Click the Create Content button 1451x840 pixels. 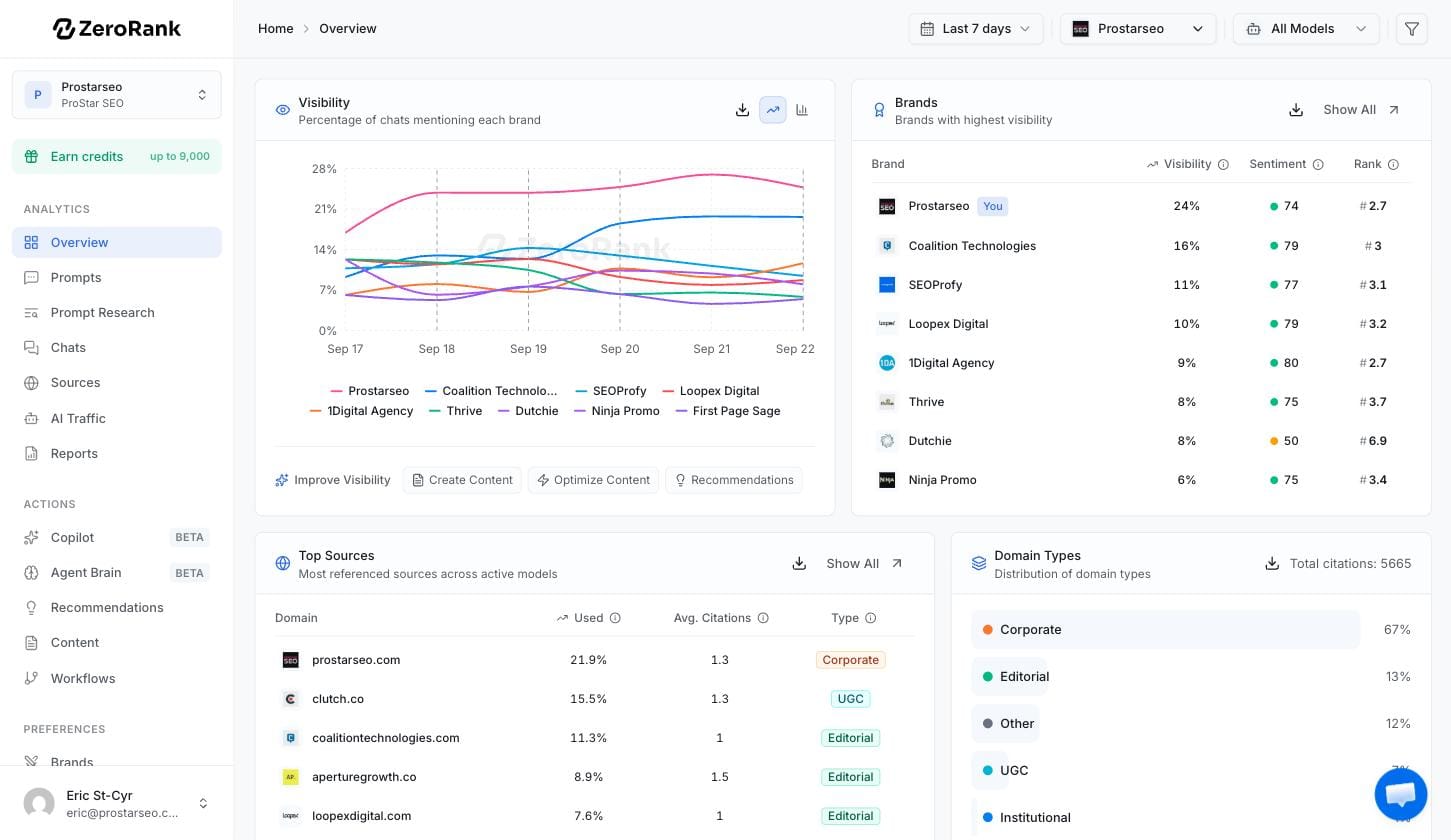pos(462,480)
